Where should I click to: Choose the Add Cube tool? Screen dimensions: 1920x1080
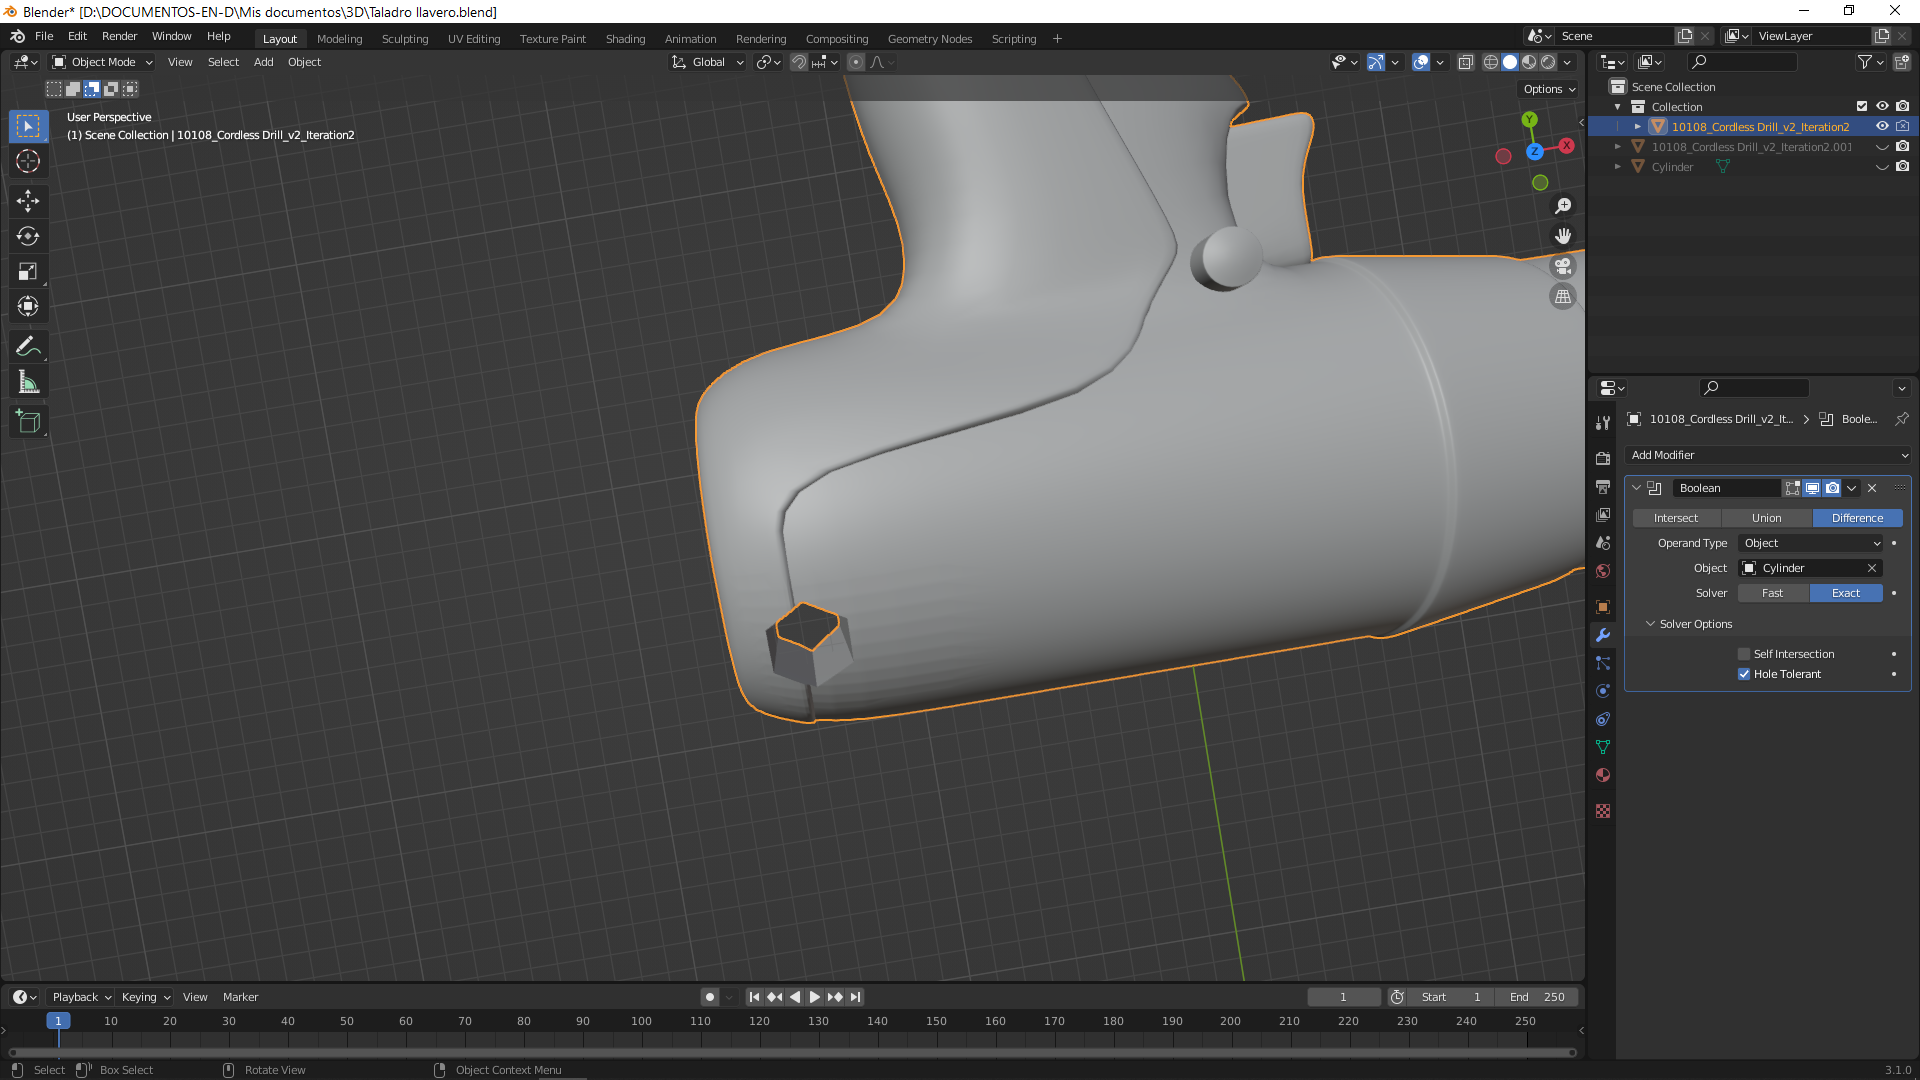pyautogui.click(x=28, y=422)
